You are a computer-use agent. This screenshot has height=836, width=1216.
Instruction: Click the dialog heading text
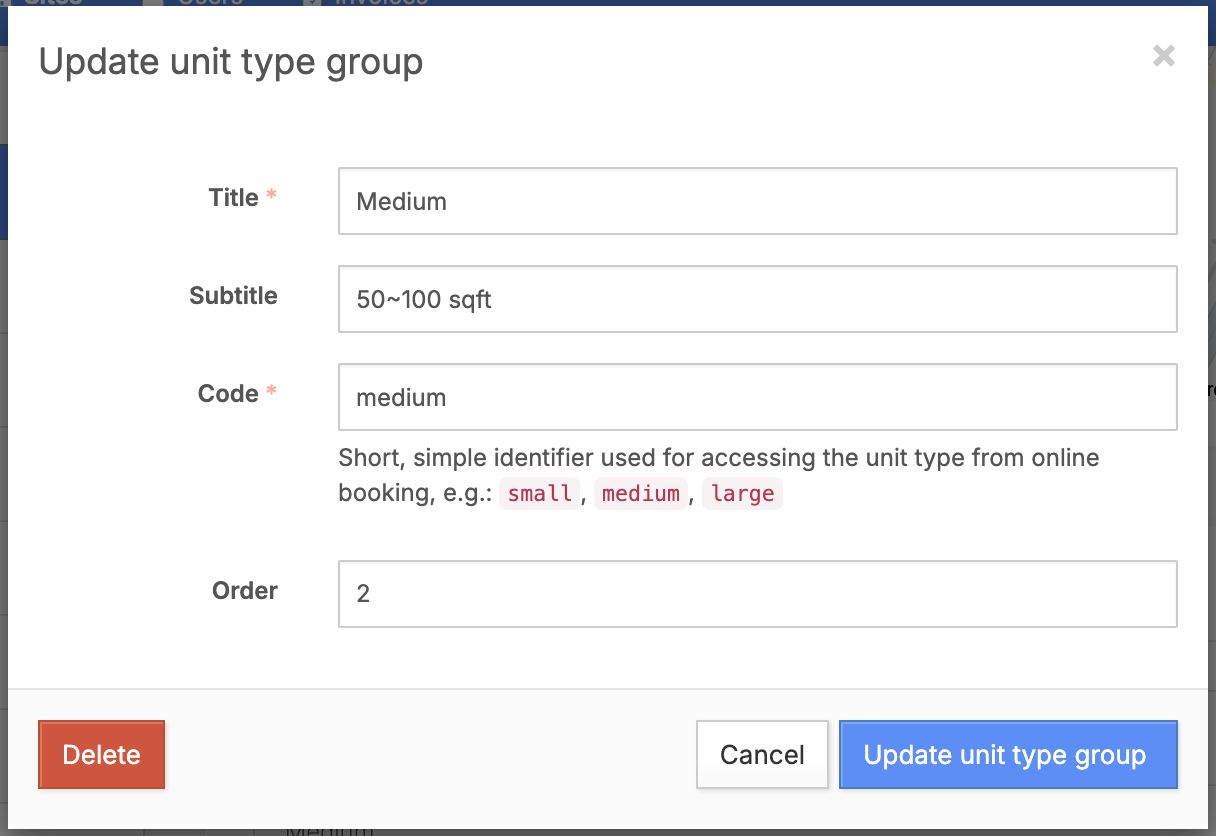pos(231,62)
